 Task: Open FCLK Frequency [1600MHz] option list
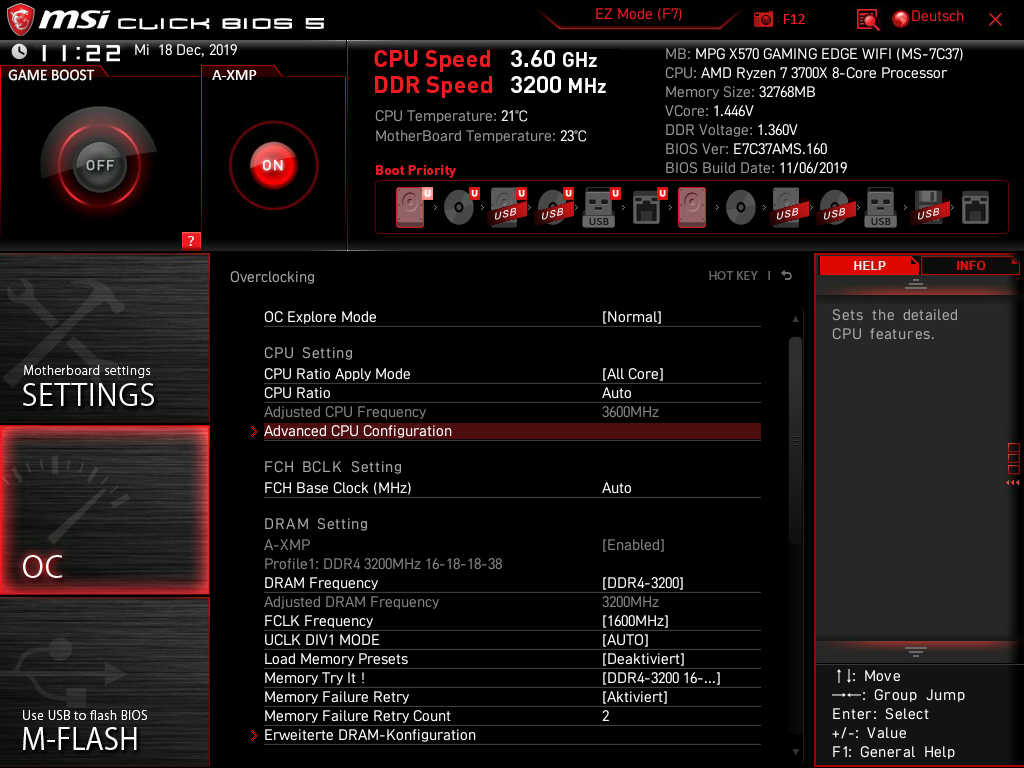coord(635,620)
